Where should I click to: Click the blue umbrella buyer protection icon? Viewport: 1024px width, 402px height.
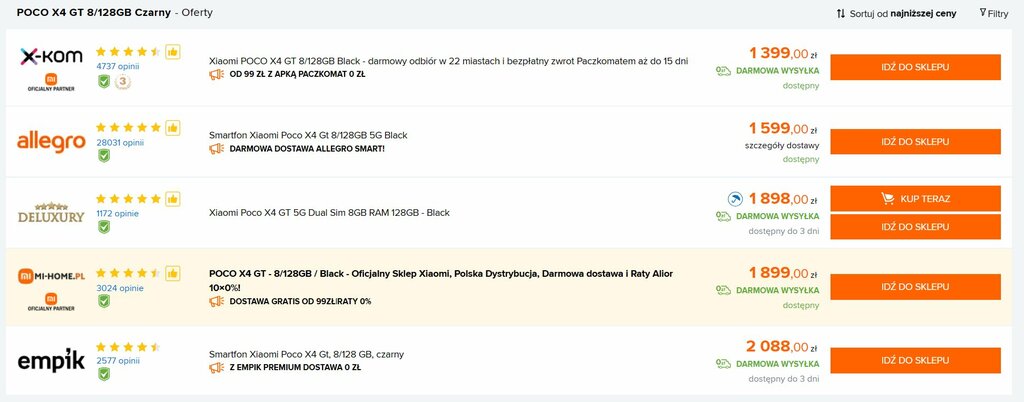click(735, 199)
